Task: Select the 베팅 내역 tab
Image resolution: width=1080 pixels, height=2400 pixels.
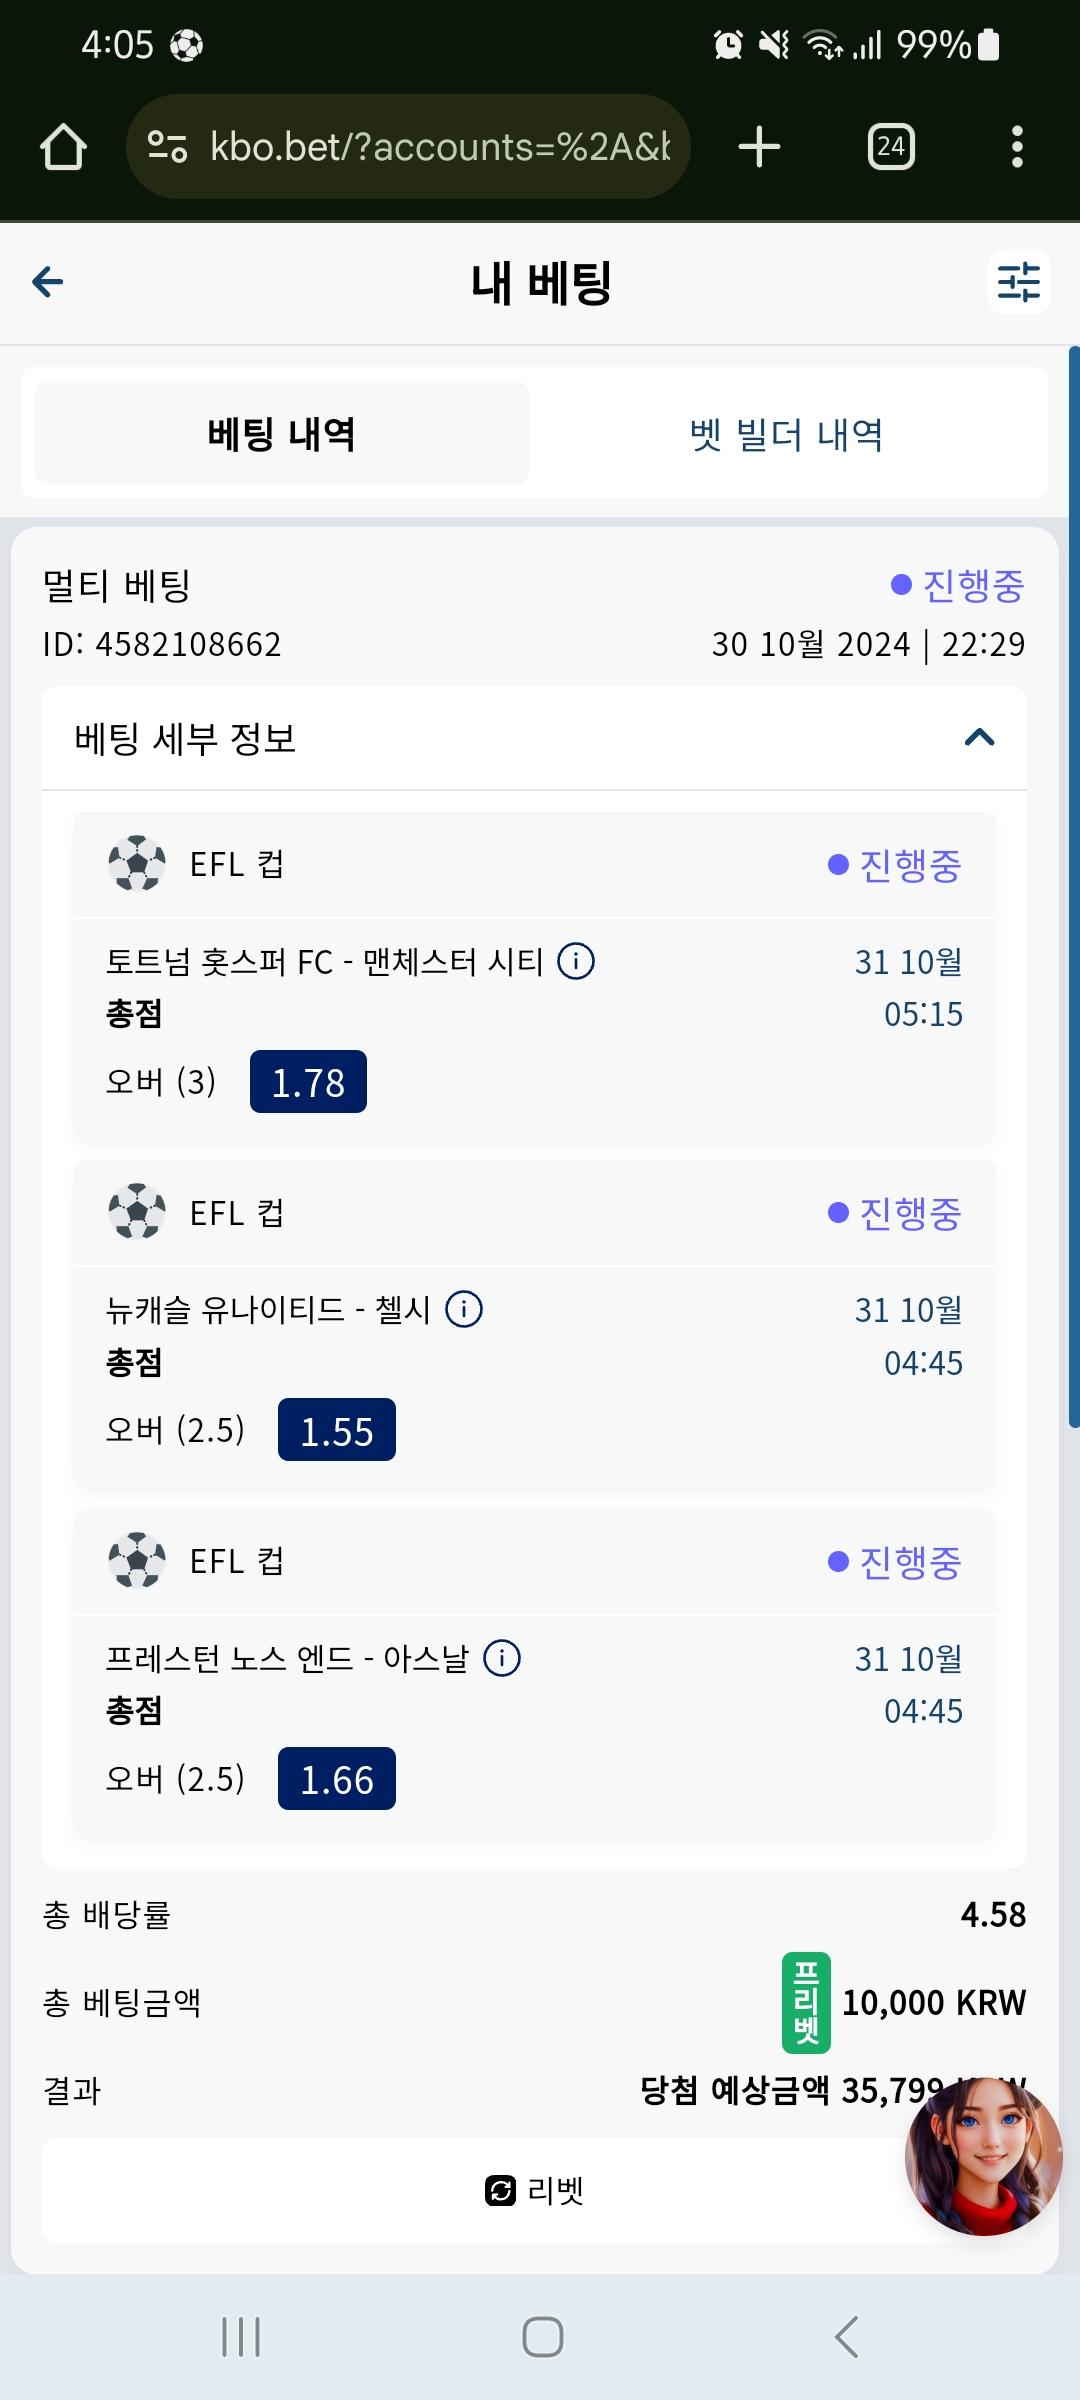Action: point(281,434)
